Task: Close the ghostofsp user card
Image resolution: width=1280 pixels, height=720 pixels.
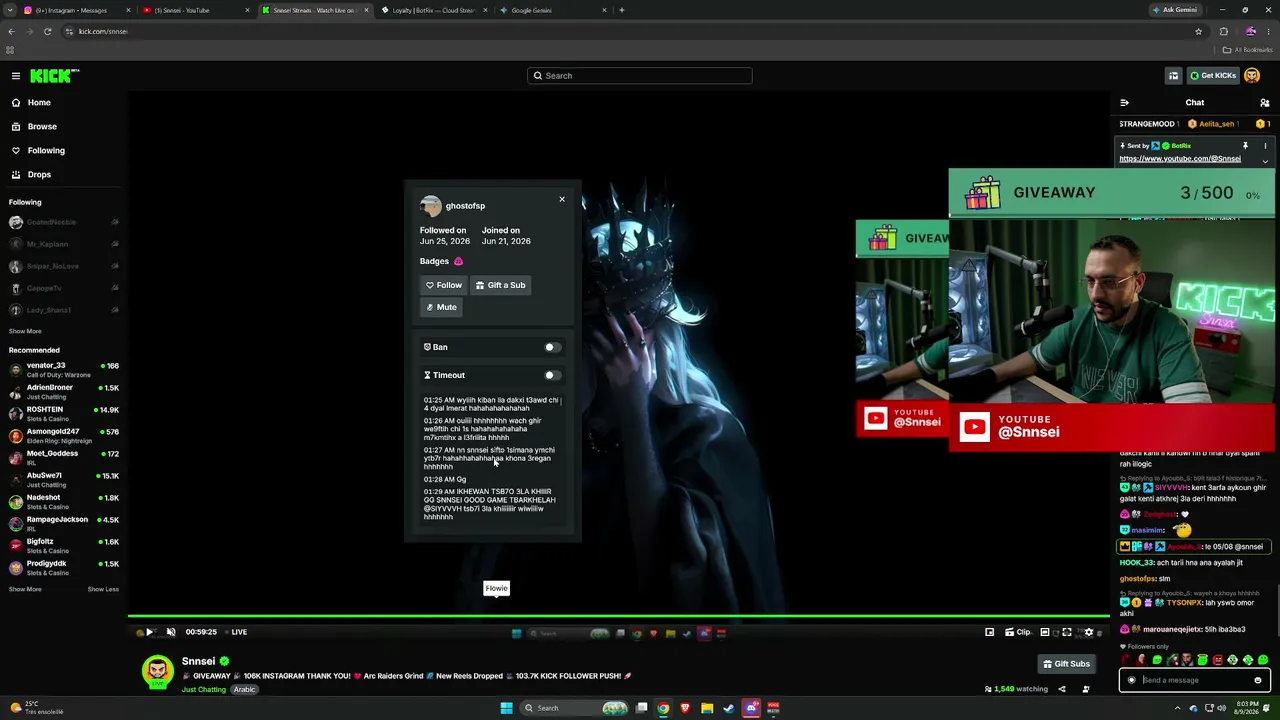Action: [x=562, y=200]
